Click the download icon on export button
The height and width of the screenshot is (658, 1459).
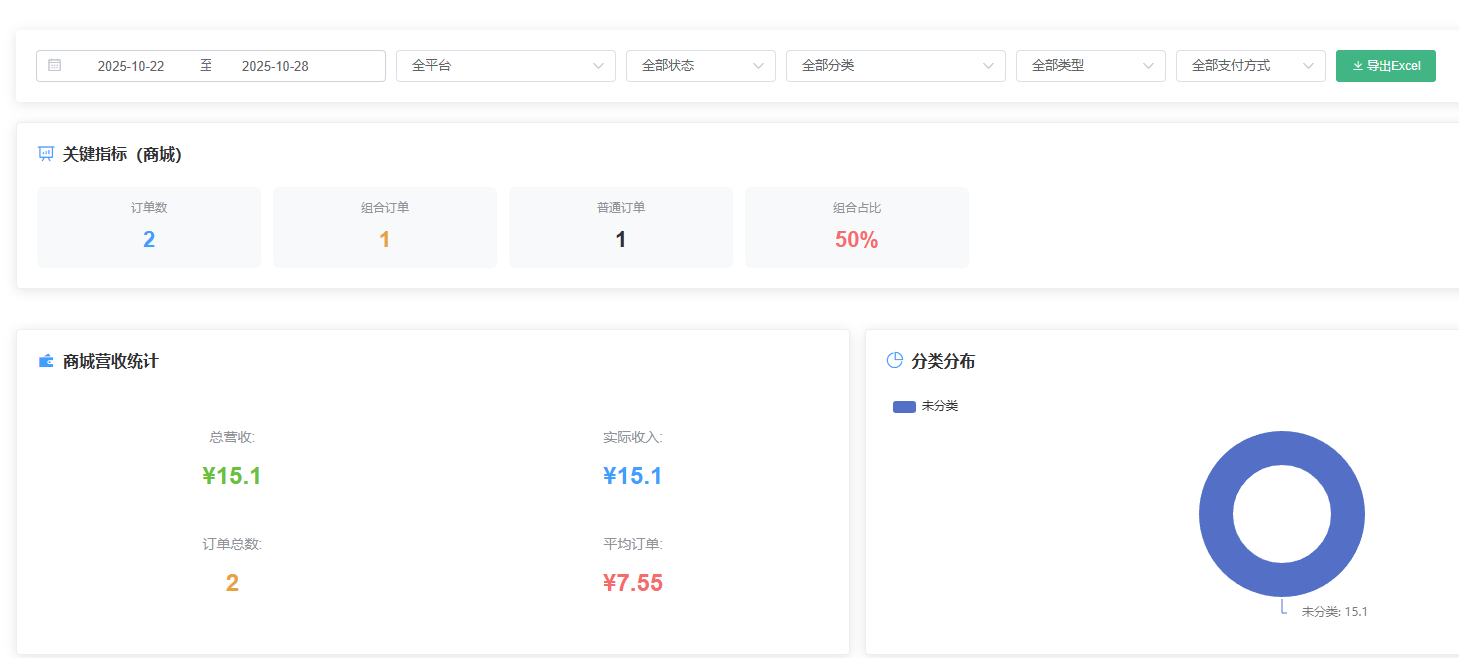point(1357,66)
